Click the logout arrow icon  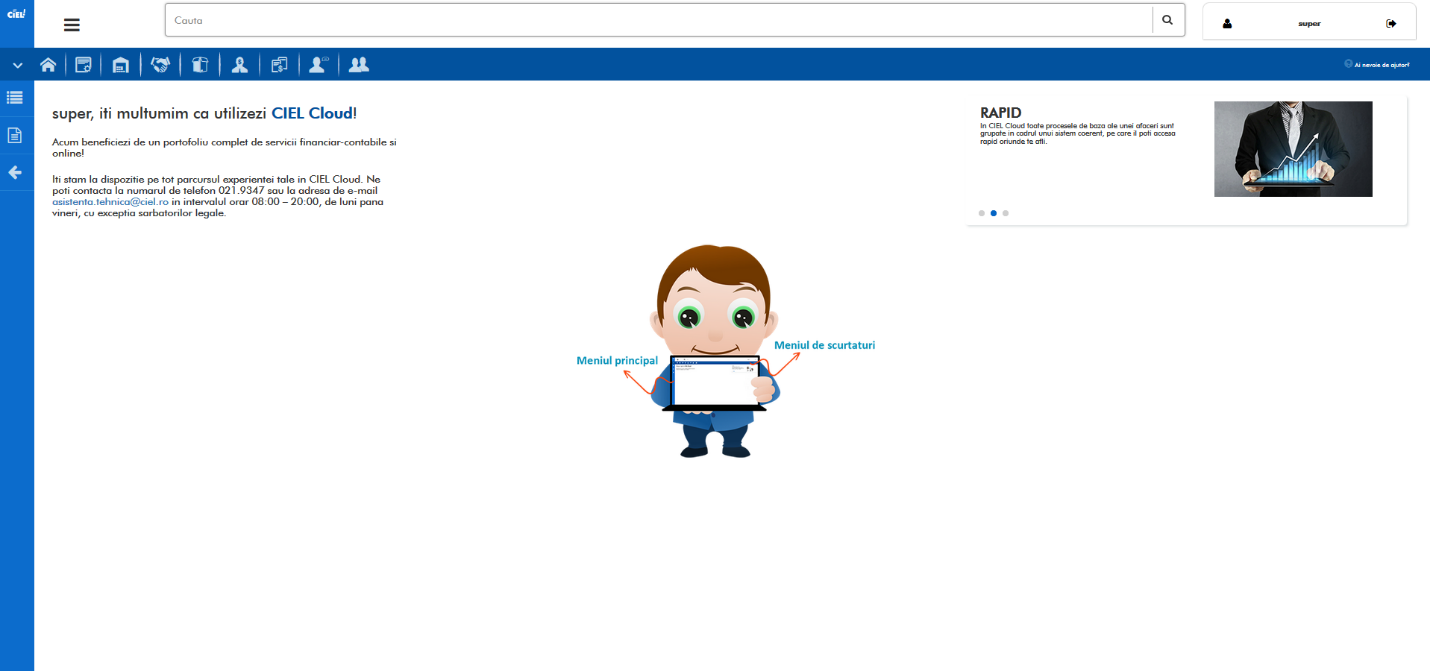click(1391, 23)
